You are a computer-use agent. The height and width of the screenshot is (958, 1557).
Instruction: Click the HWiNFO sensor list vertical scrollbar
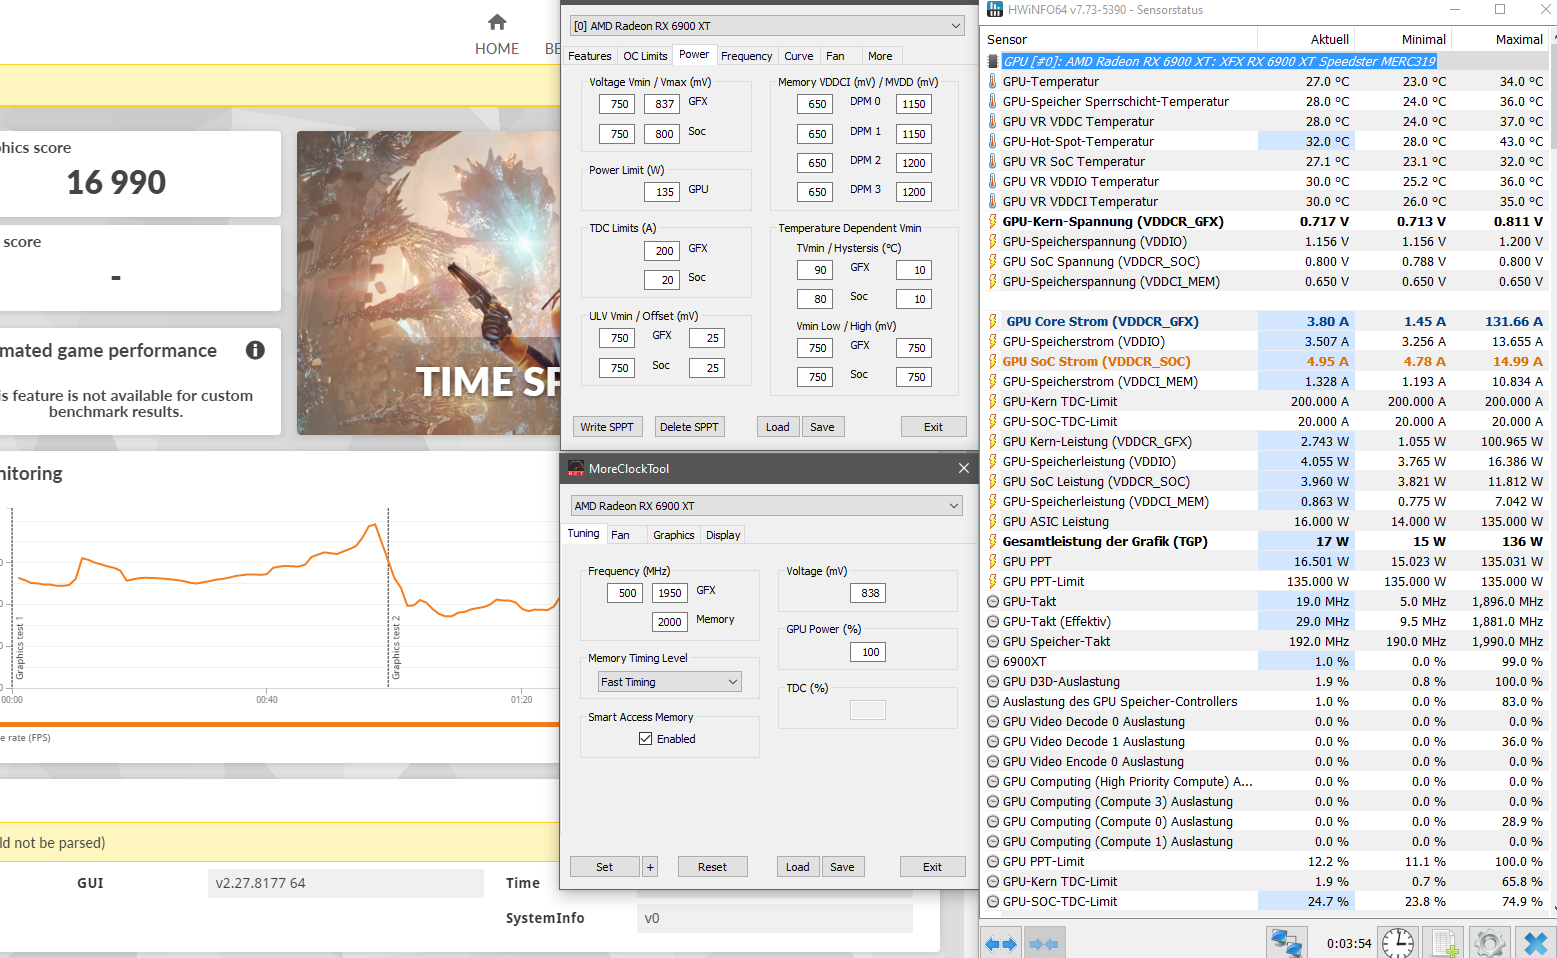[1551, 470]
